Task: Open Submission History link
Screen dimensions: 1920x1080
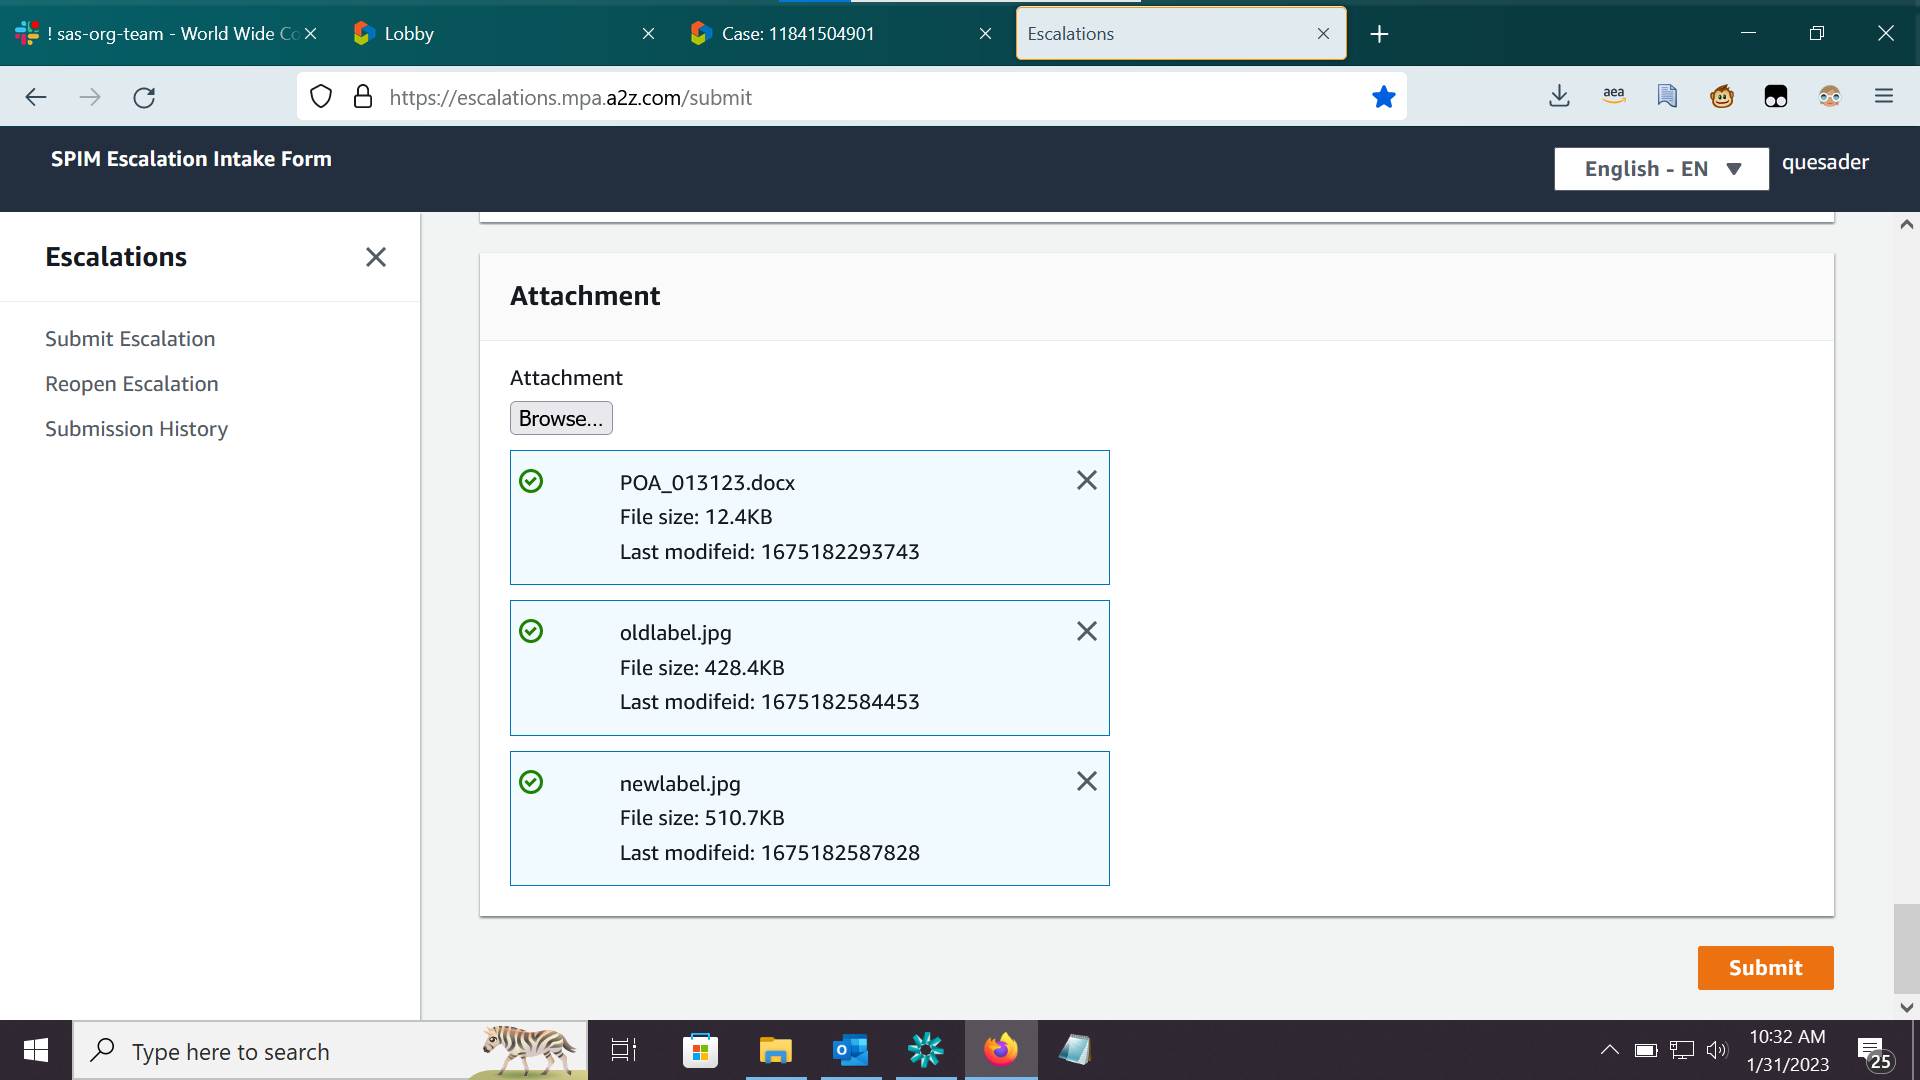Action: point(136,429)
